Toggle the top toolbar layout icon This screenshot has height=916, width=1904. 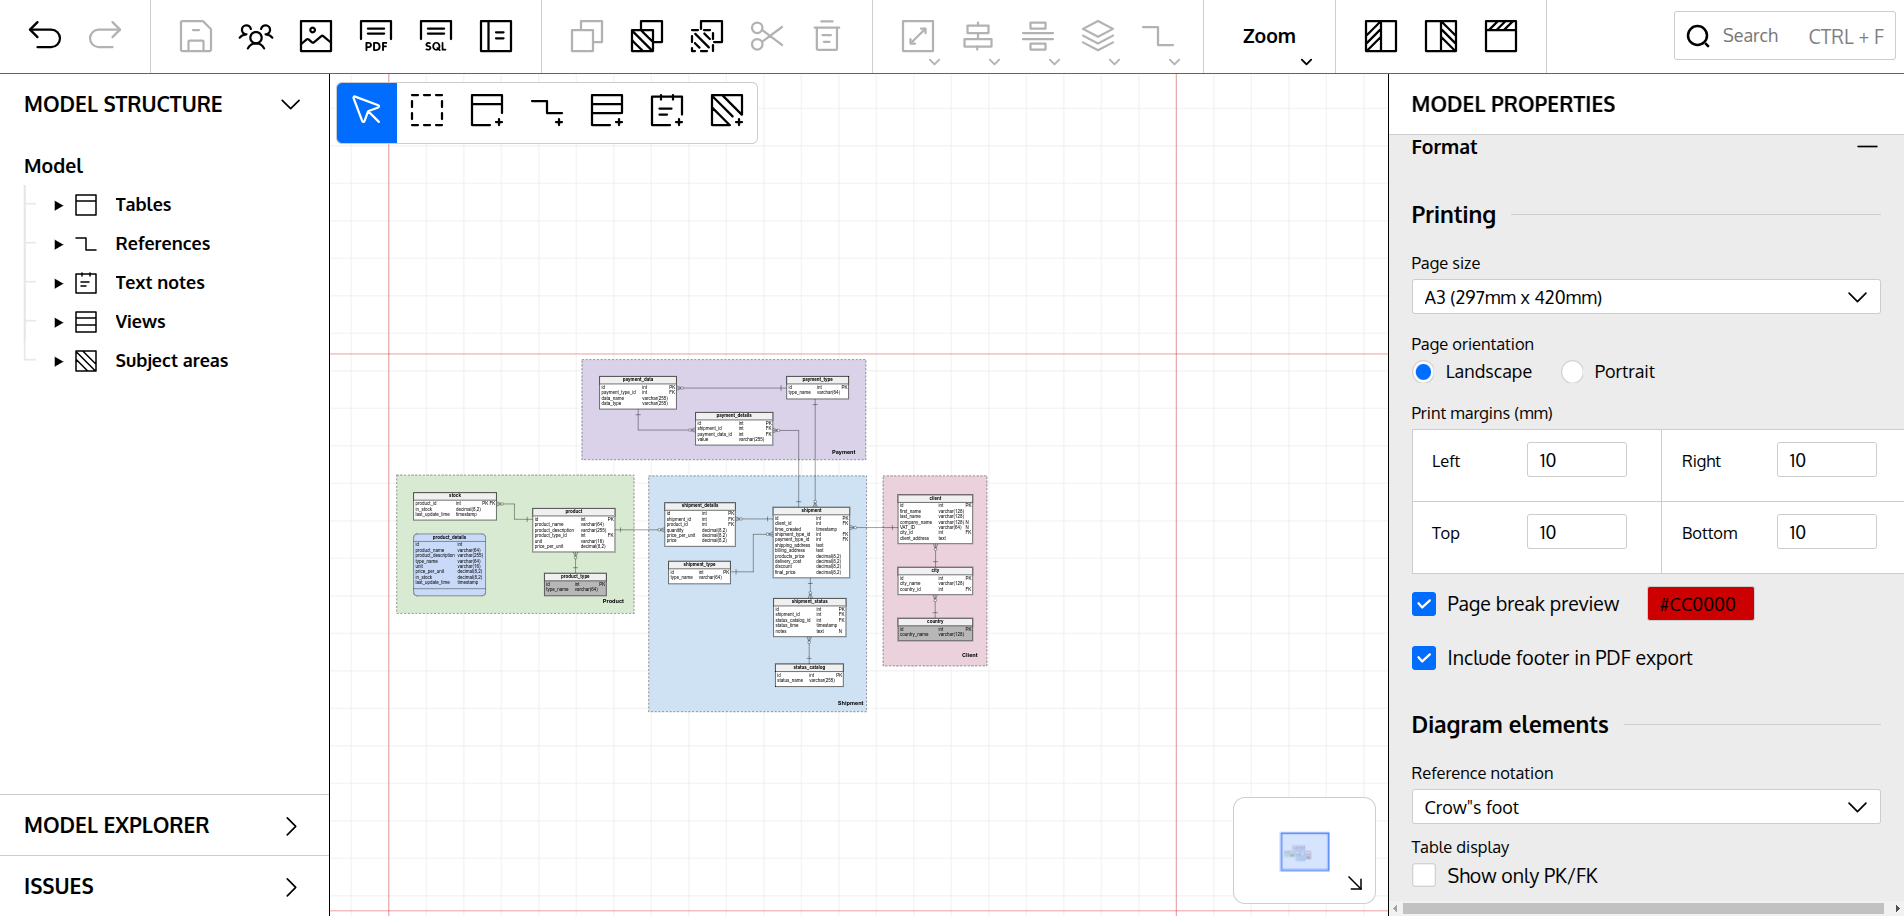pos(1501,36)
